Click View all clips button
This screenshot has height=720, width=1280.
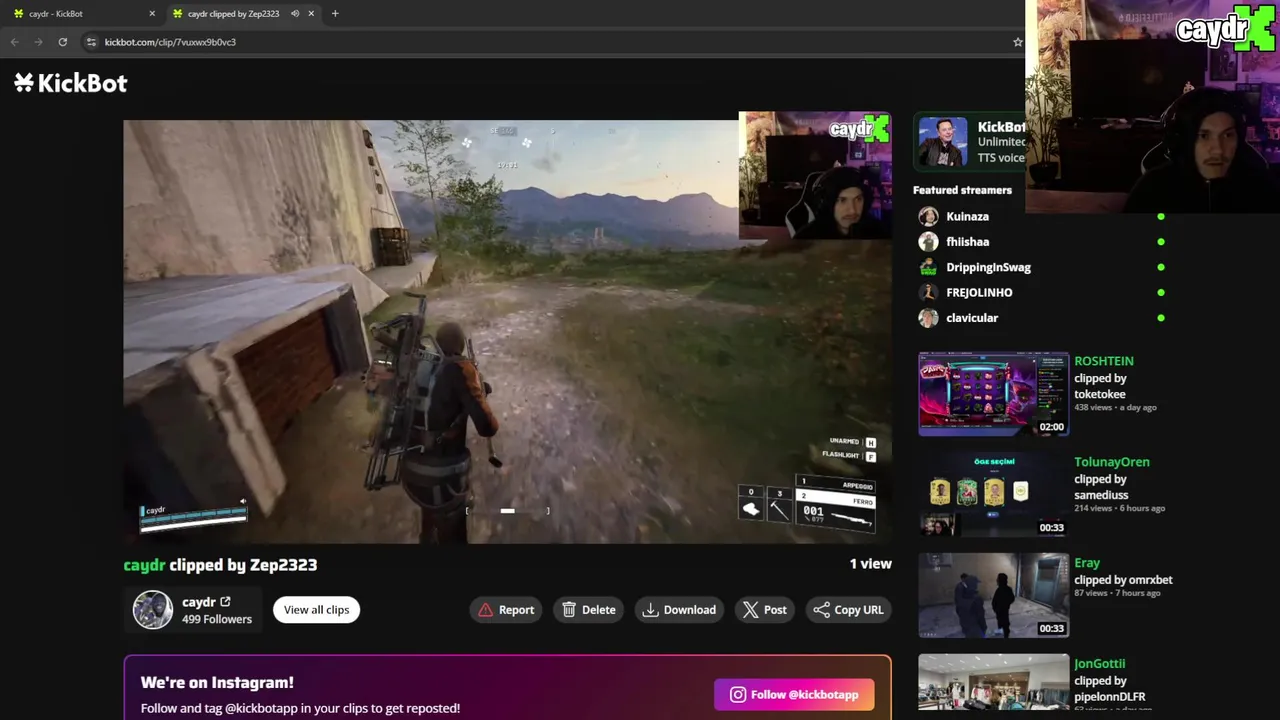pos(316,610)
